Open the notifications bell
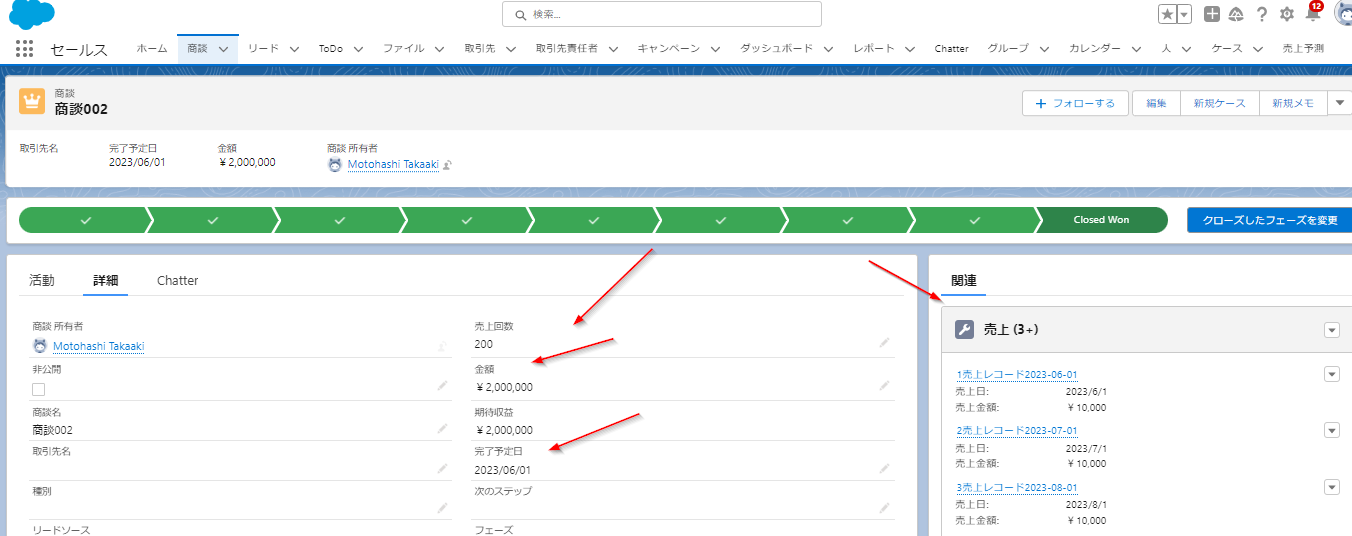 pos(1313,13)
